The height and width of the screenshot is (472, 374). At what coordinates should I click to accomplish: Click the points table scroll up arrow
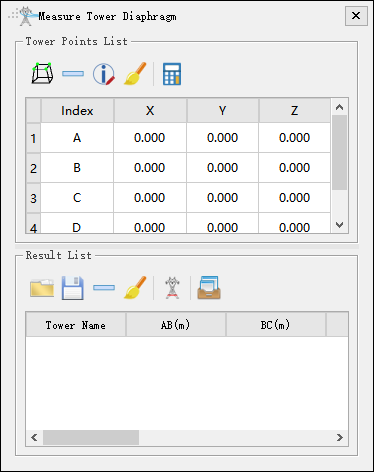339,107
